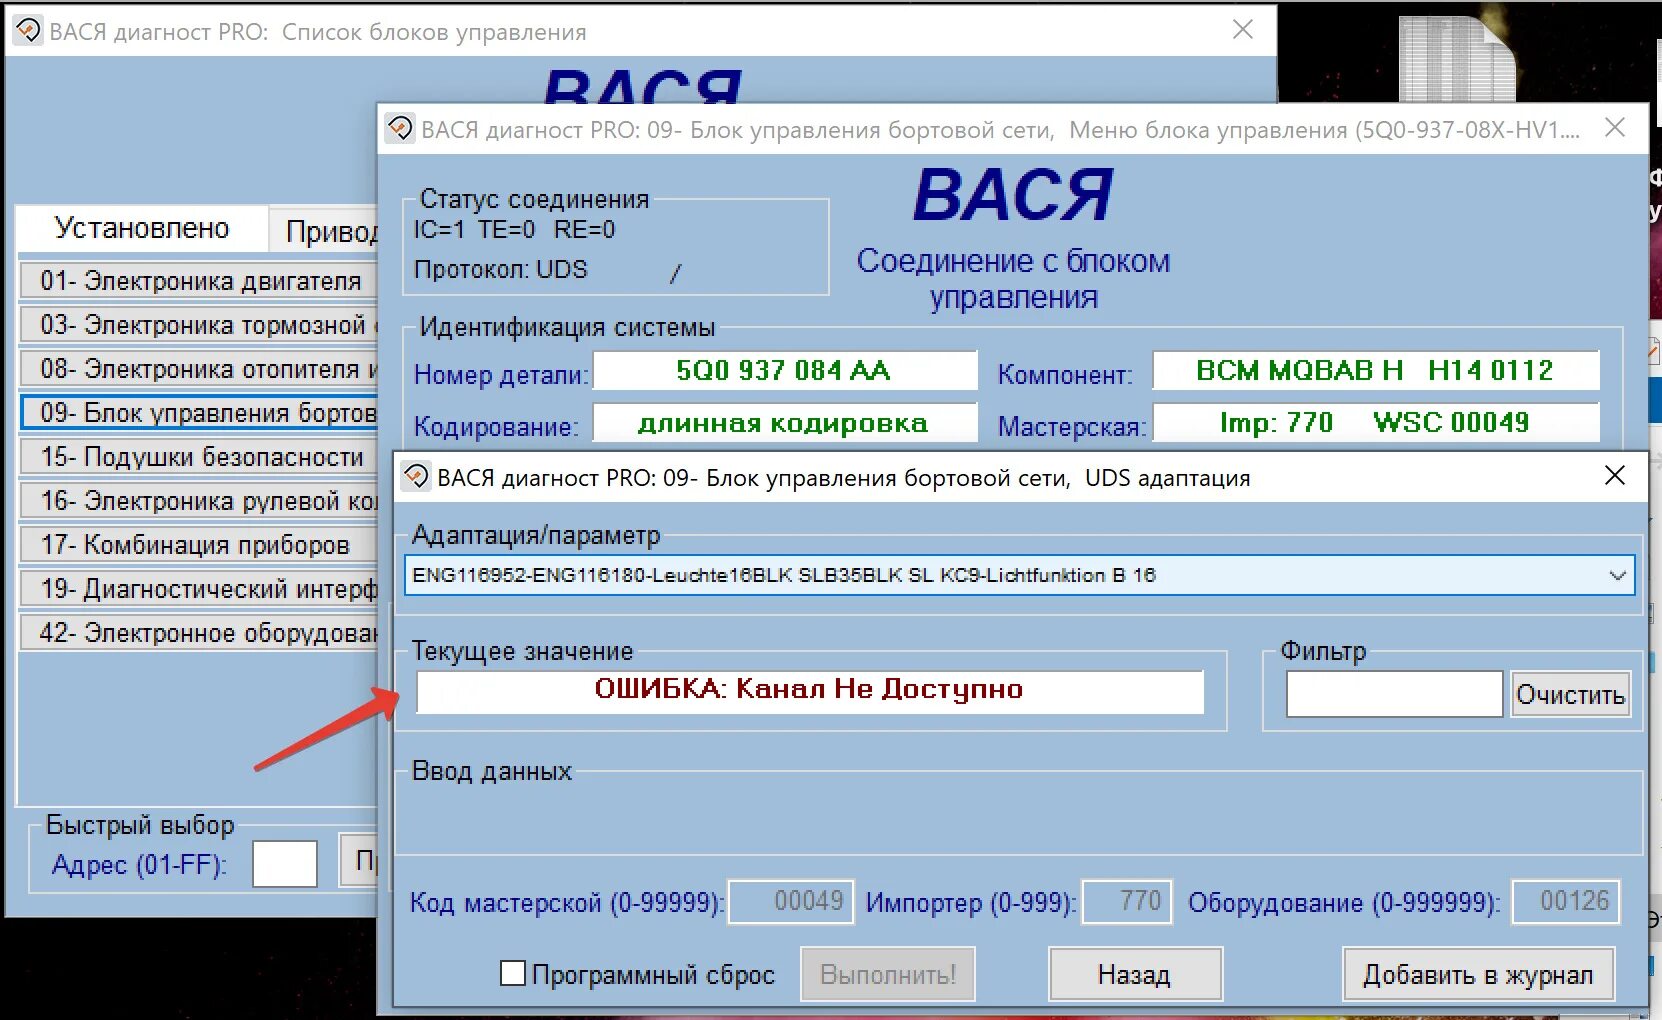This screenshot has width=1662, height=1020.
Task: Select 15- Подушки безопасности module
Action: 198,457
